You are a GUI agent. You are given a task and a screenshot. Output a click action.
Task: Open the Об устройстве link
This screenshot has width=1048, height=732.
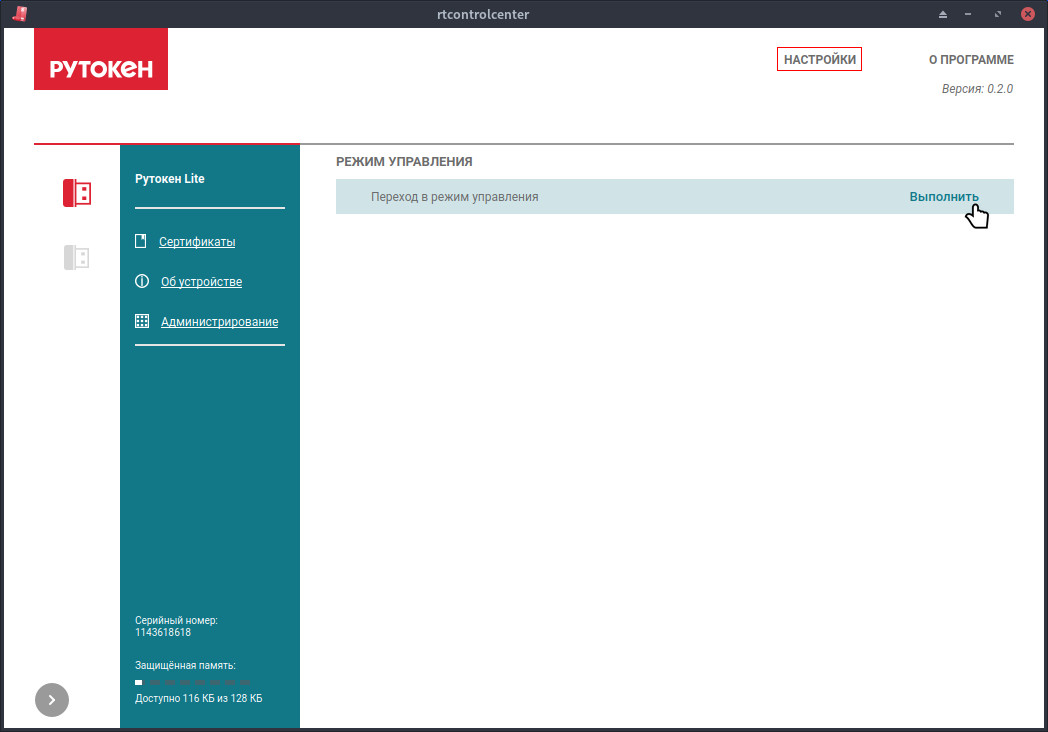click(201, 282)
